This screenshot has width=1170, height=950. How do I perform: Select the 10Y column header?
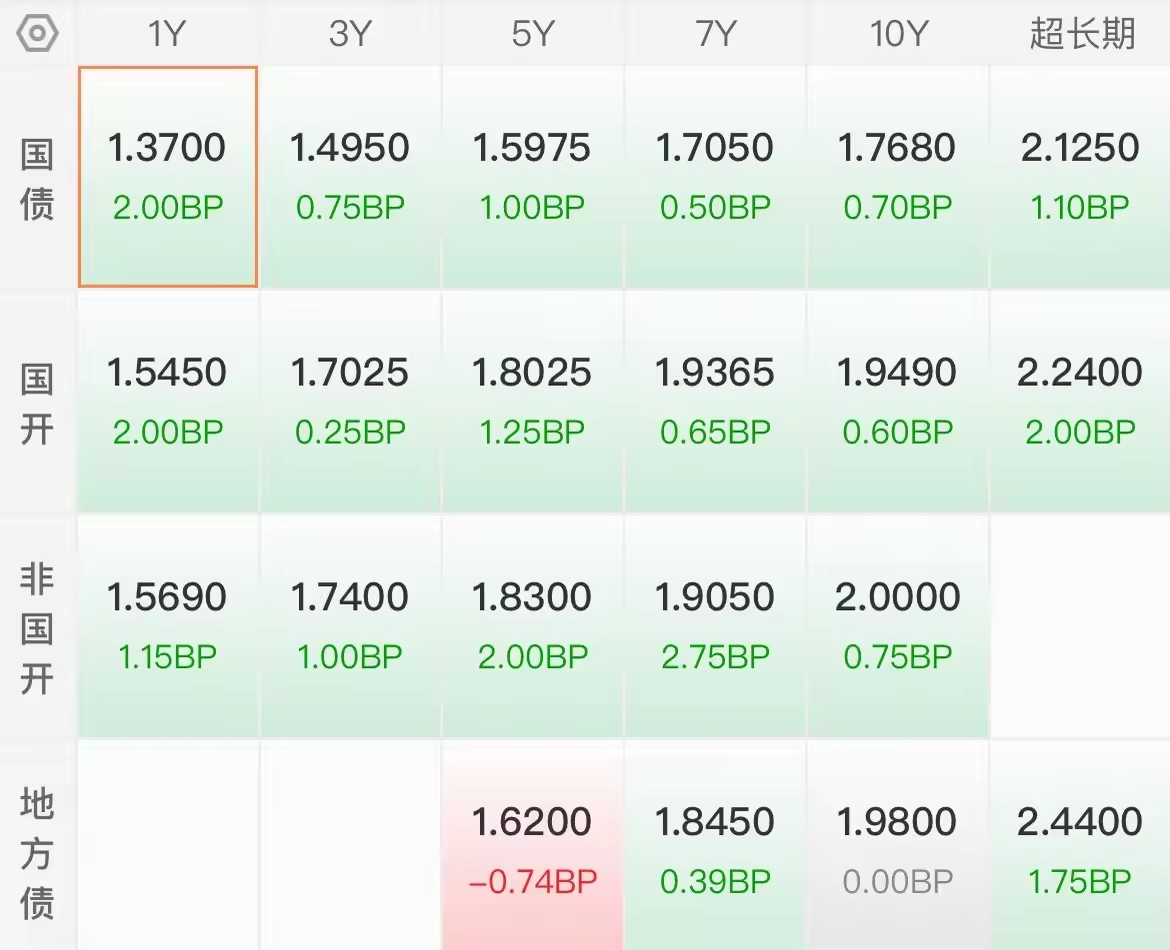click(x=898, y=34)
